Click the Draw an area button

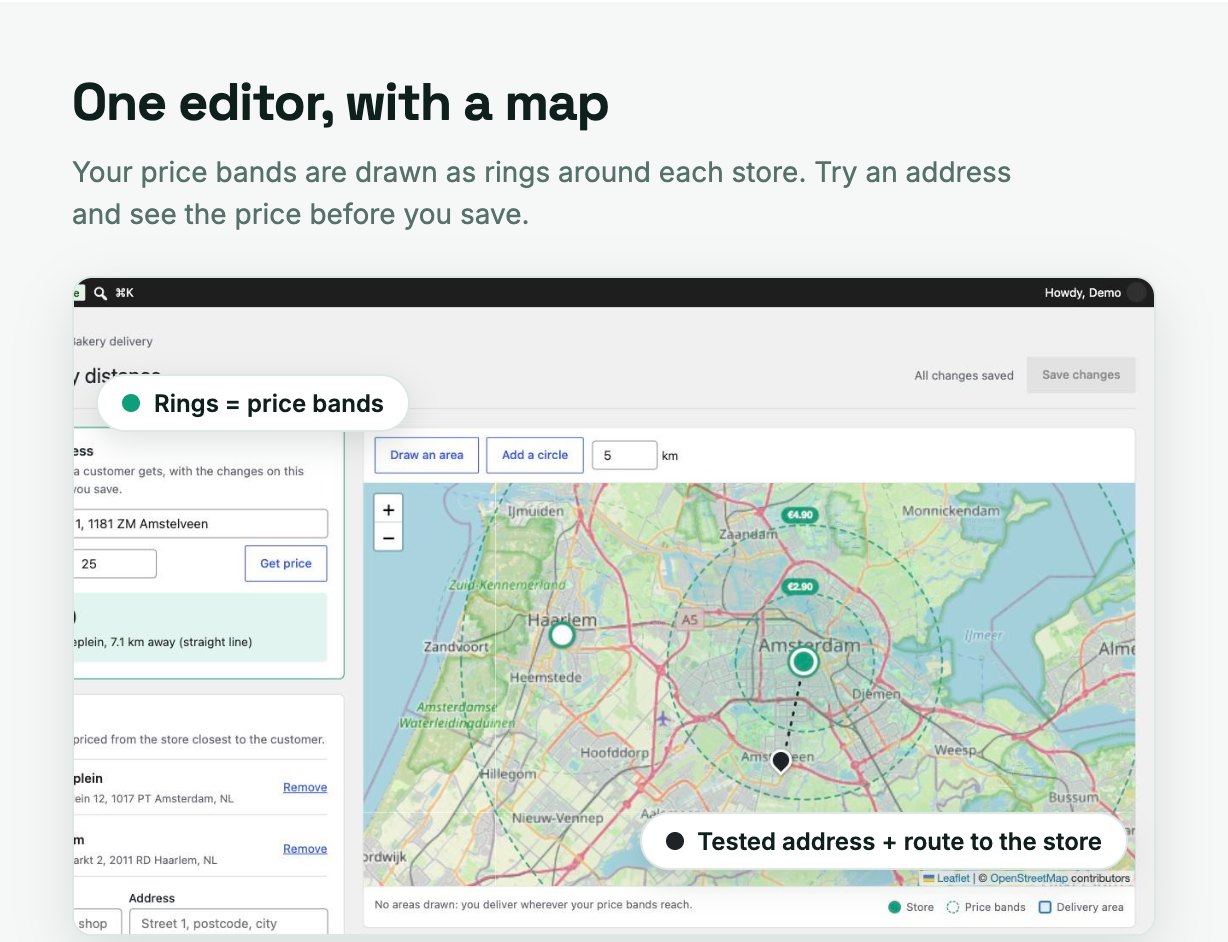[x=427, y=455]
